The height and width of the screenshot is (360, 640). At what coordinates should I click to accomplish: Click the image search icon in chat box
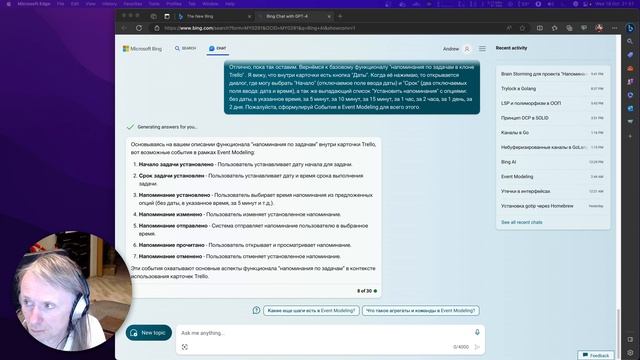185,347
